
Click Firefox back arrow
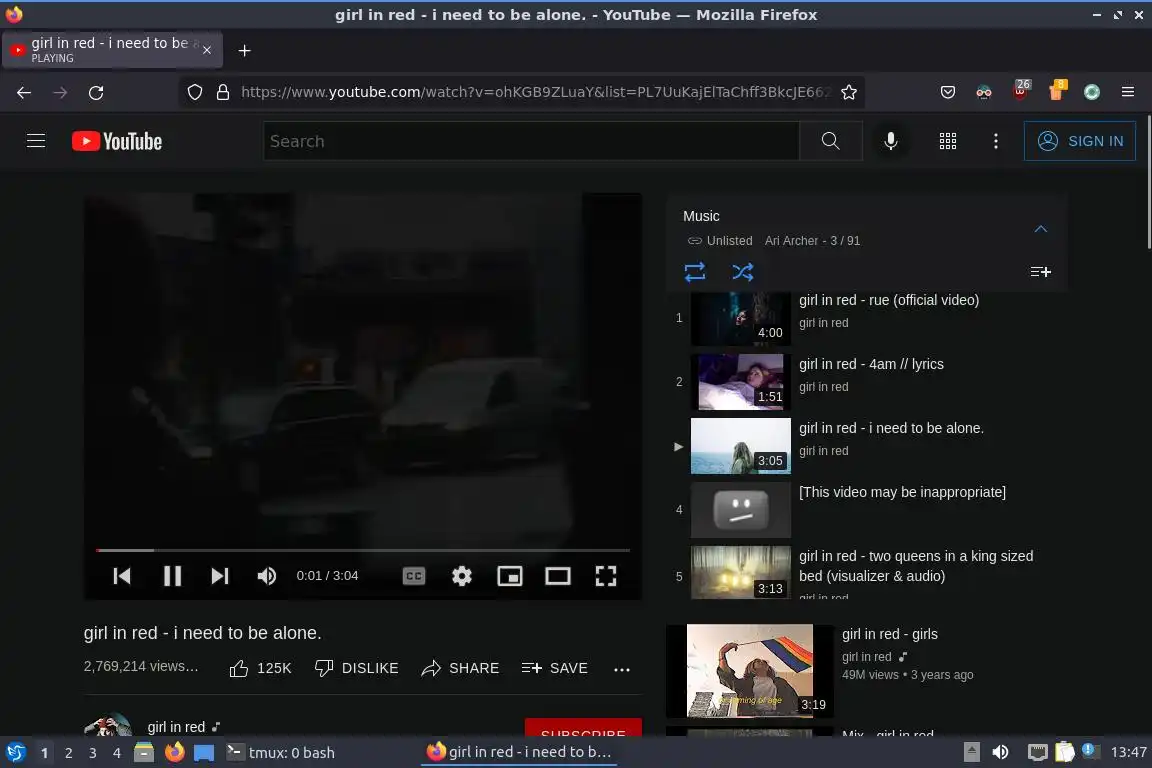coord(24,93)
